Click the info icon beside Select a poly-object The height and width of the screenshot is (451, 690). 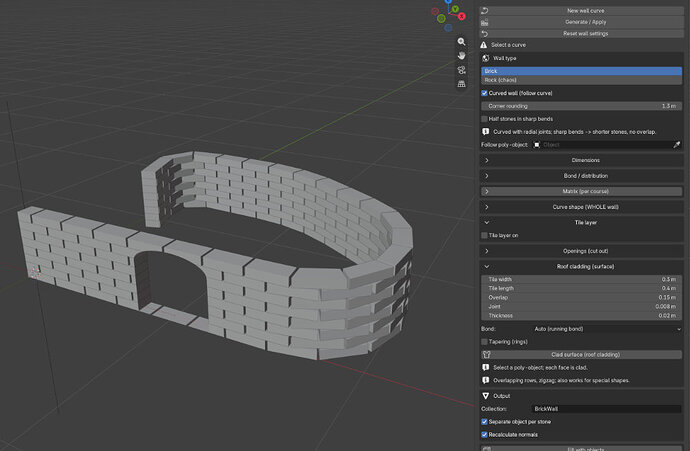485,367
